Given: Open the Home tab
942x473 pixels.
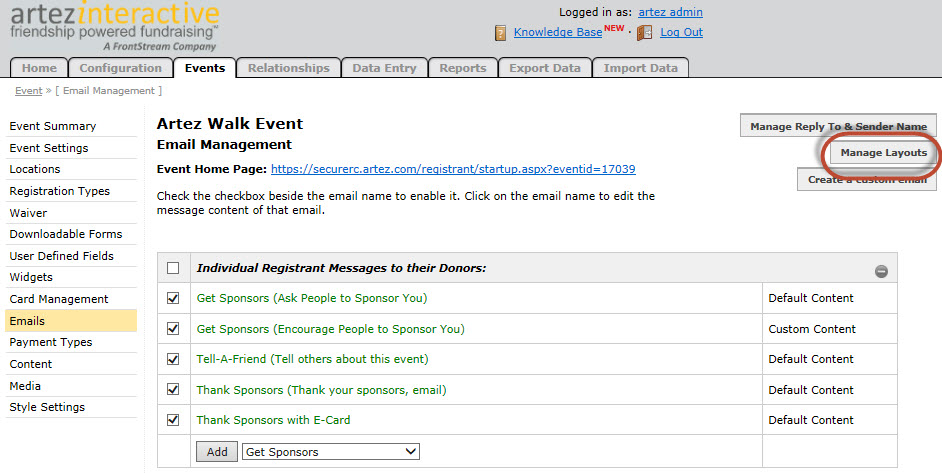Looking at the screenshot, I should click(x=39, y=68).
